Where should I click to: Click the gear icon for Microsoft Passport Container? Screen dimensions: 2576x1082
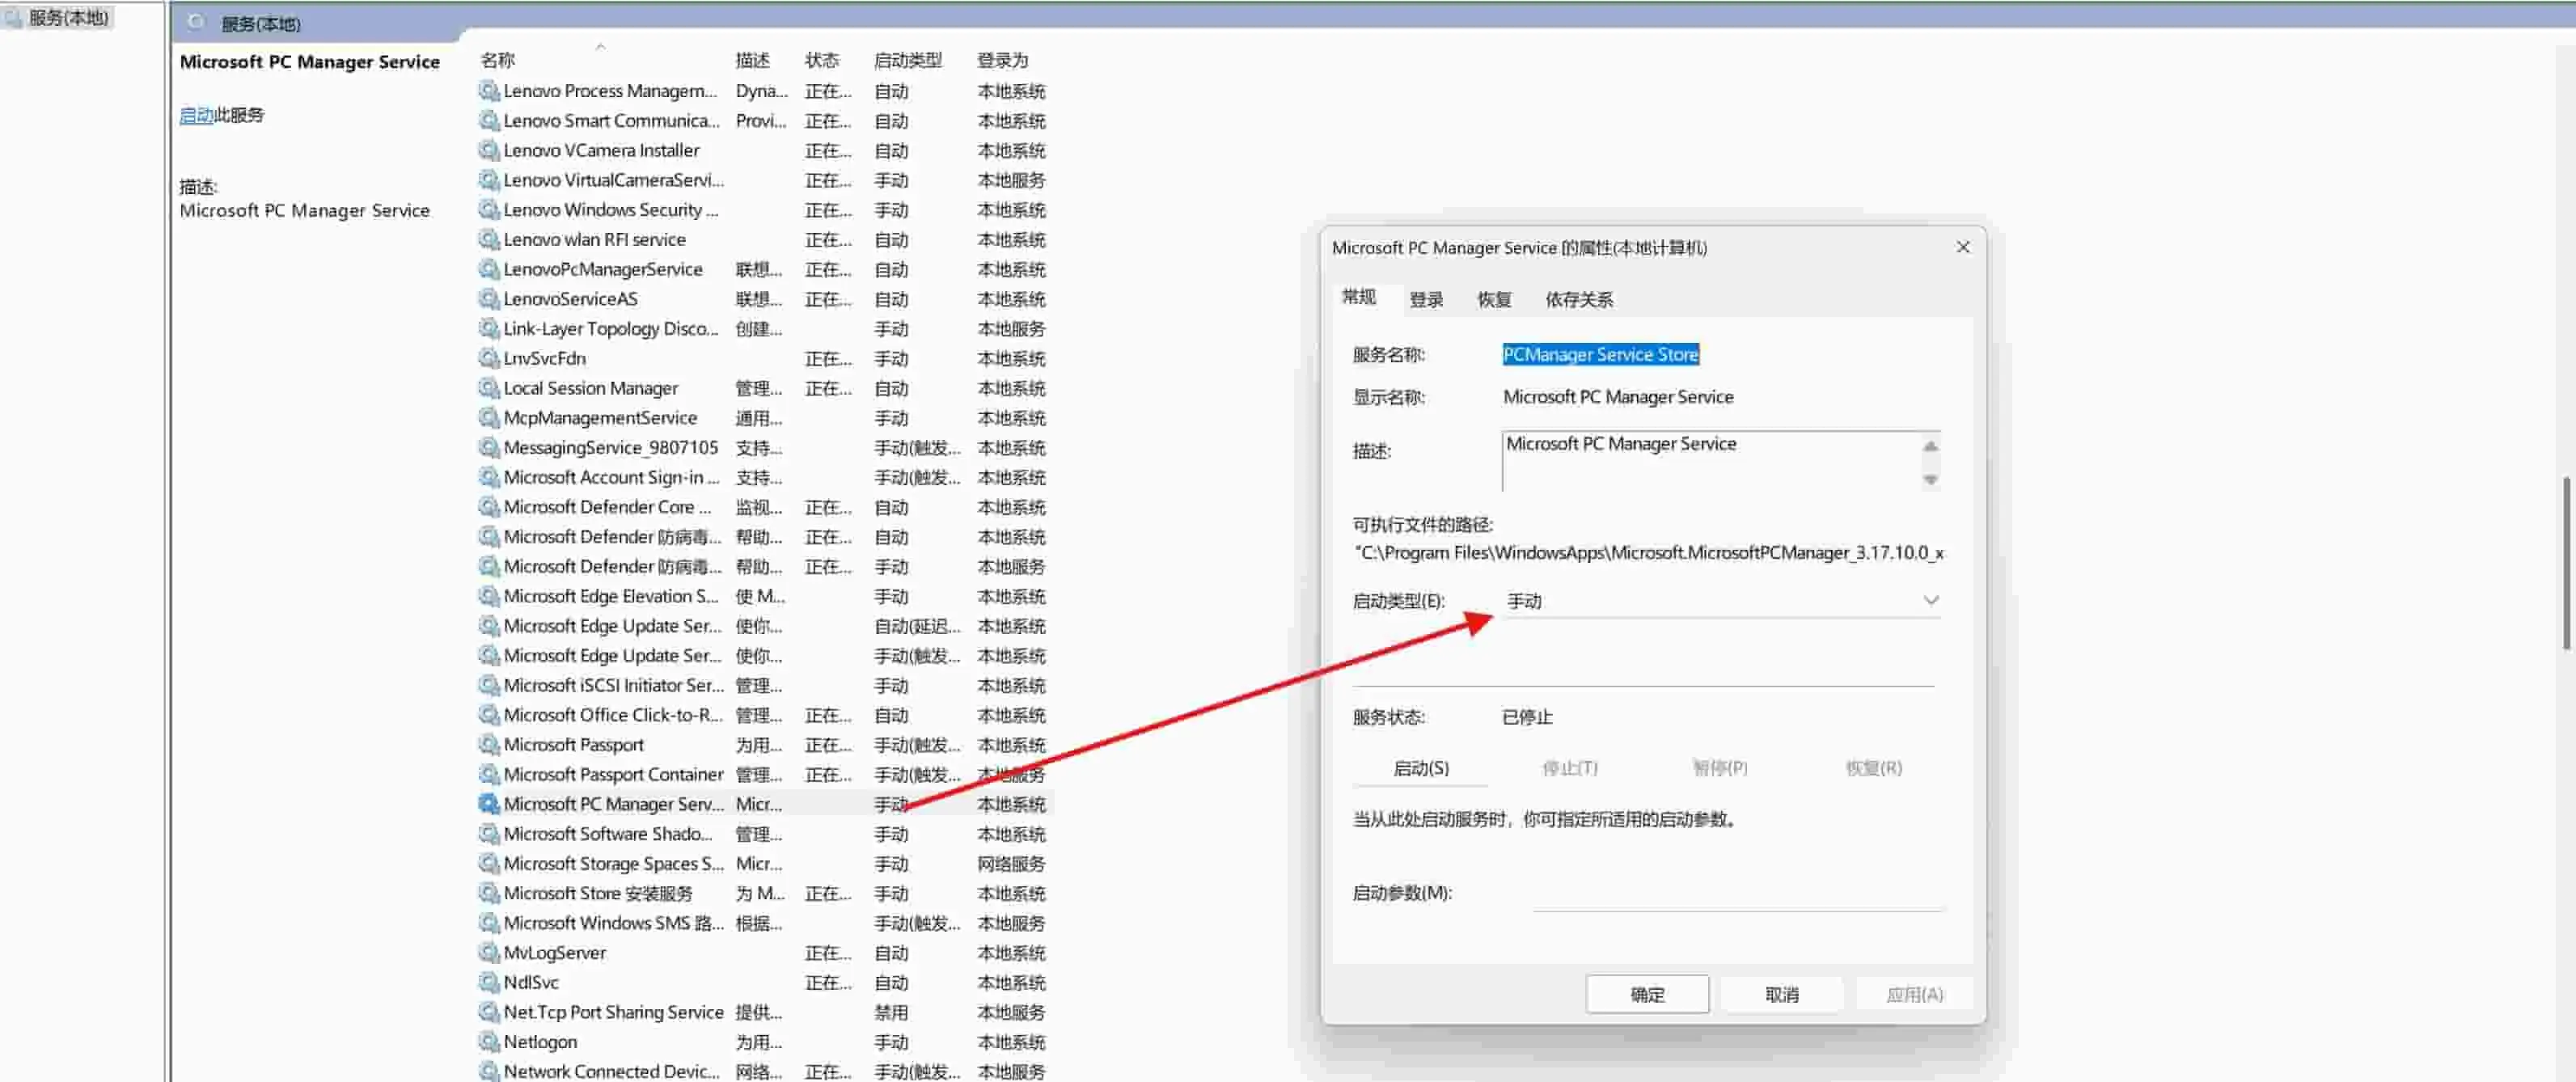(488, 774)
